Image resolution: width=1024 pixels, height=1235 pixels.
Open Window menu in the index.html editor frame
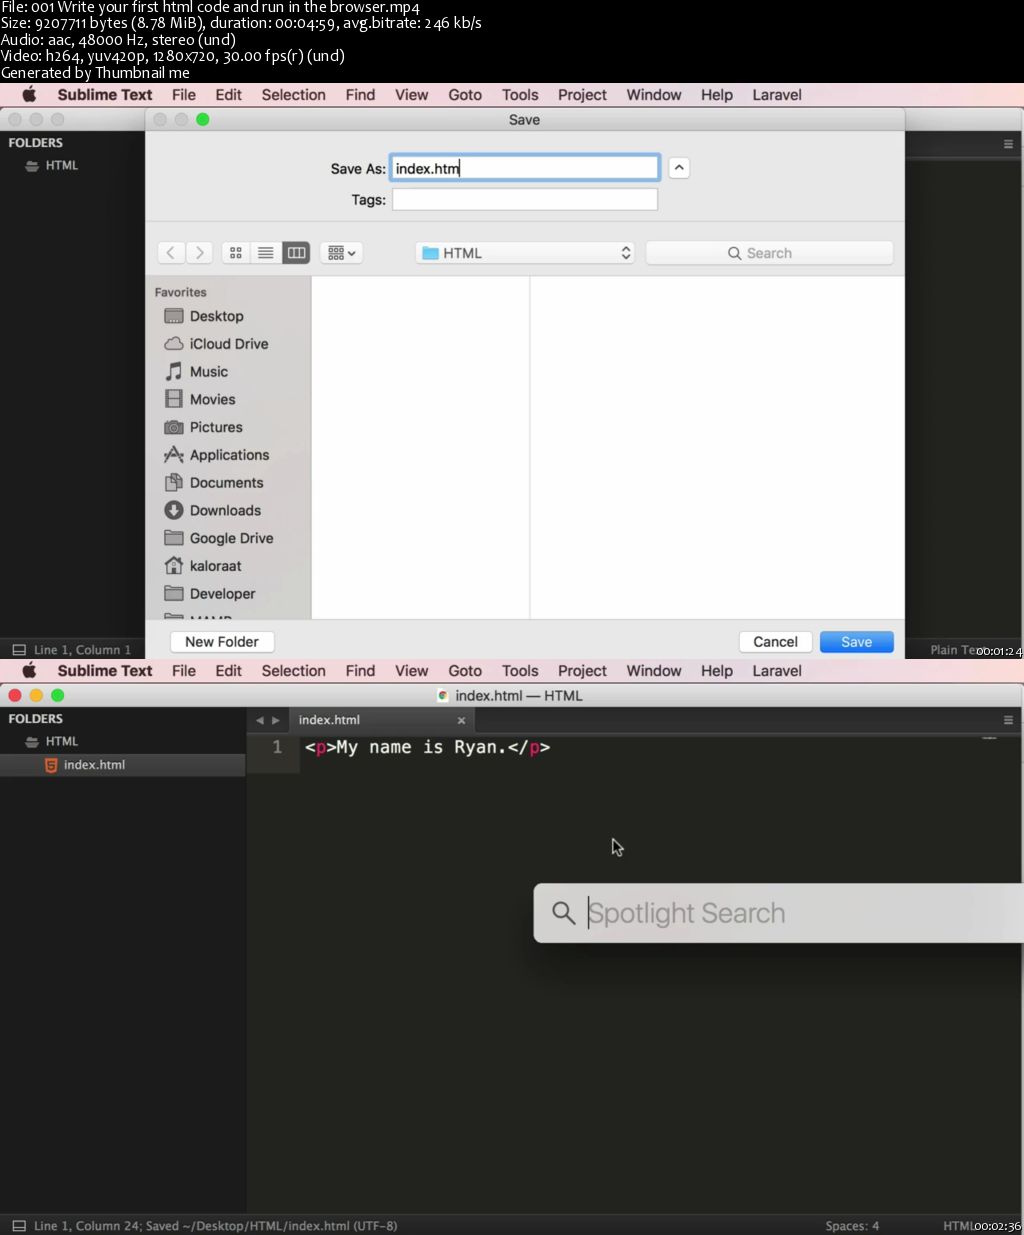(654, 671)
